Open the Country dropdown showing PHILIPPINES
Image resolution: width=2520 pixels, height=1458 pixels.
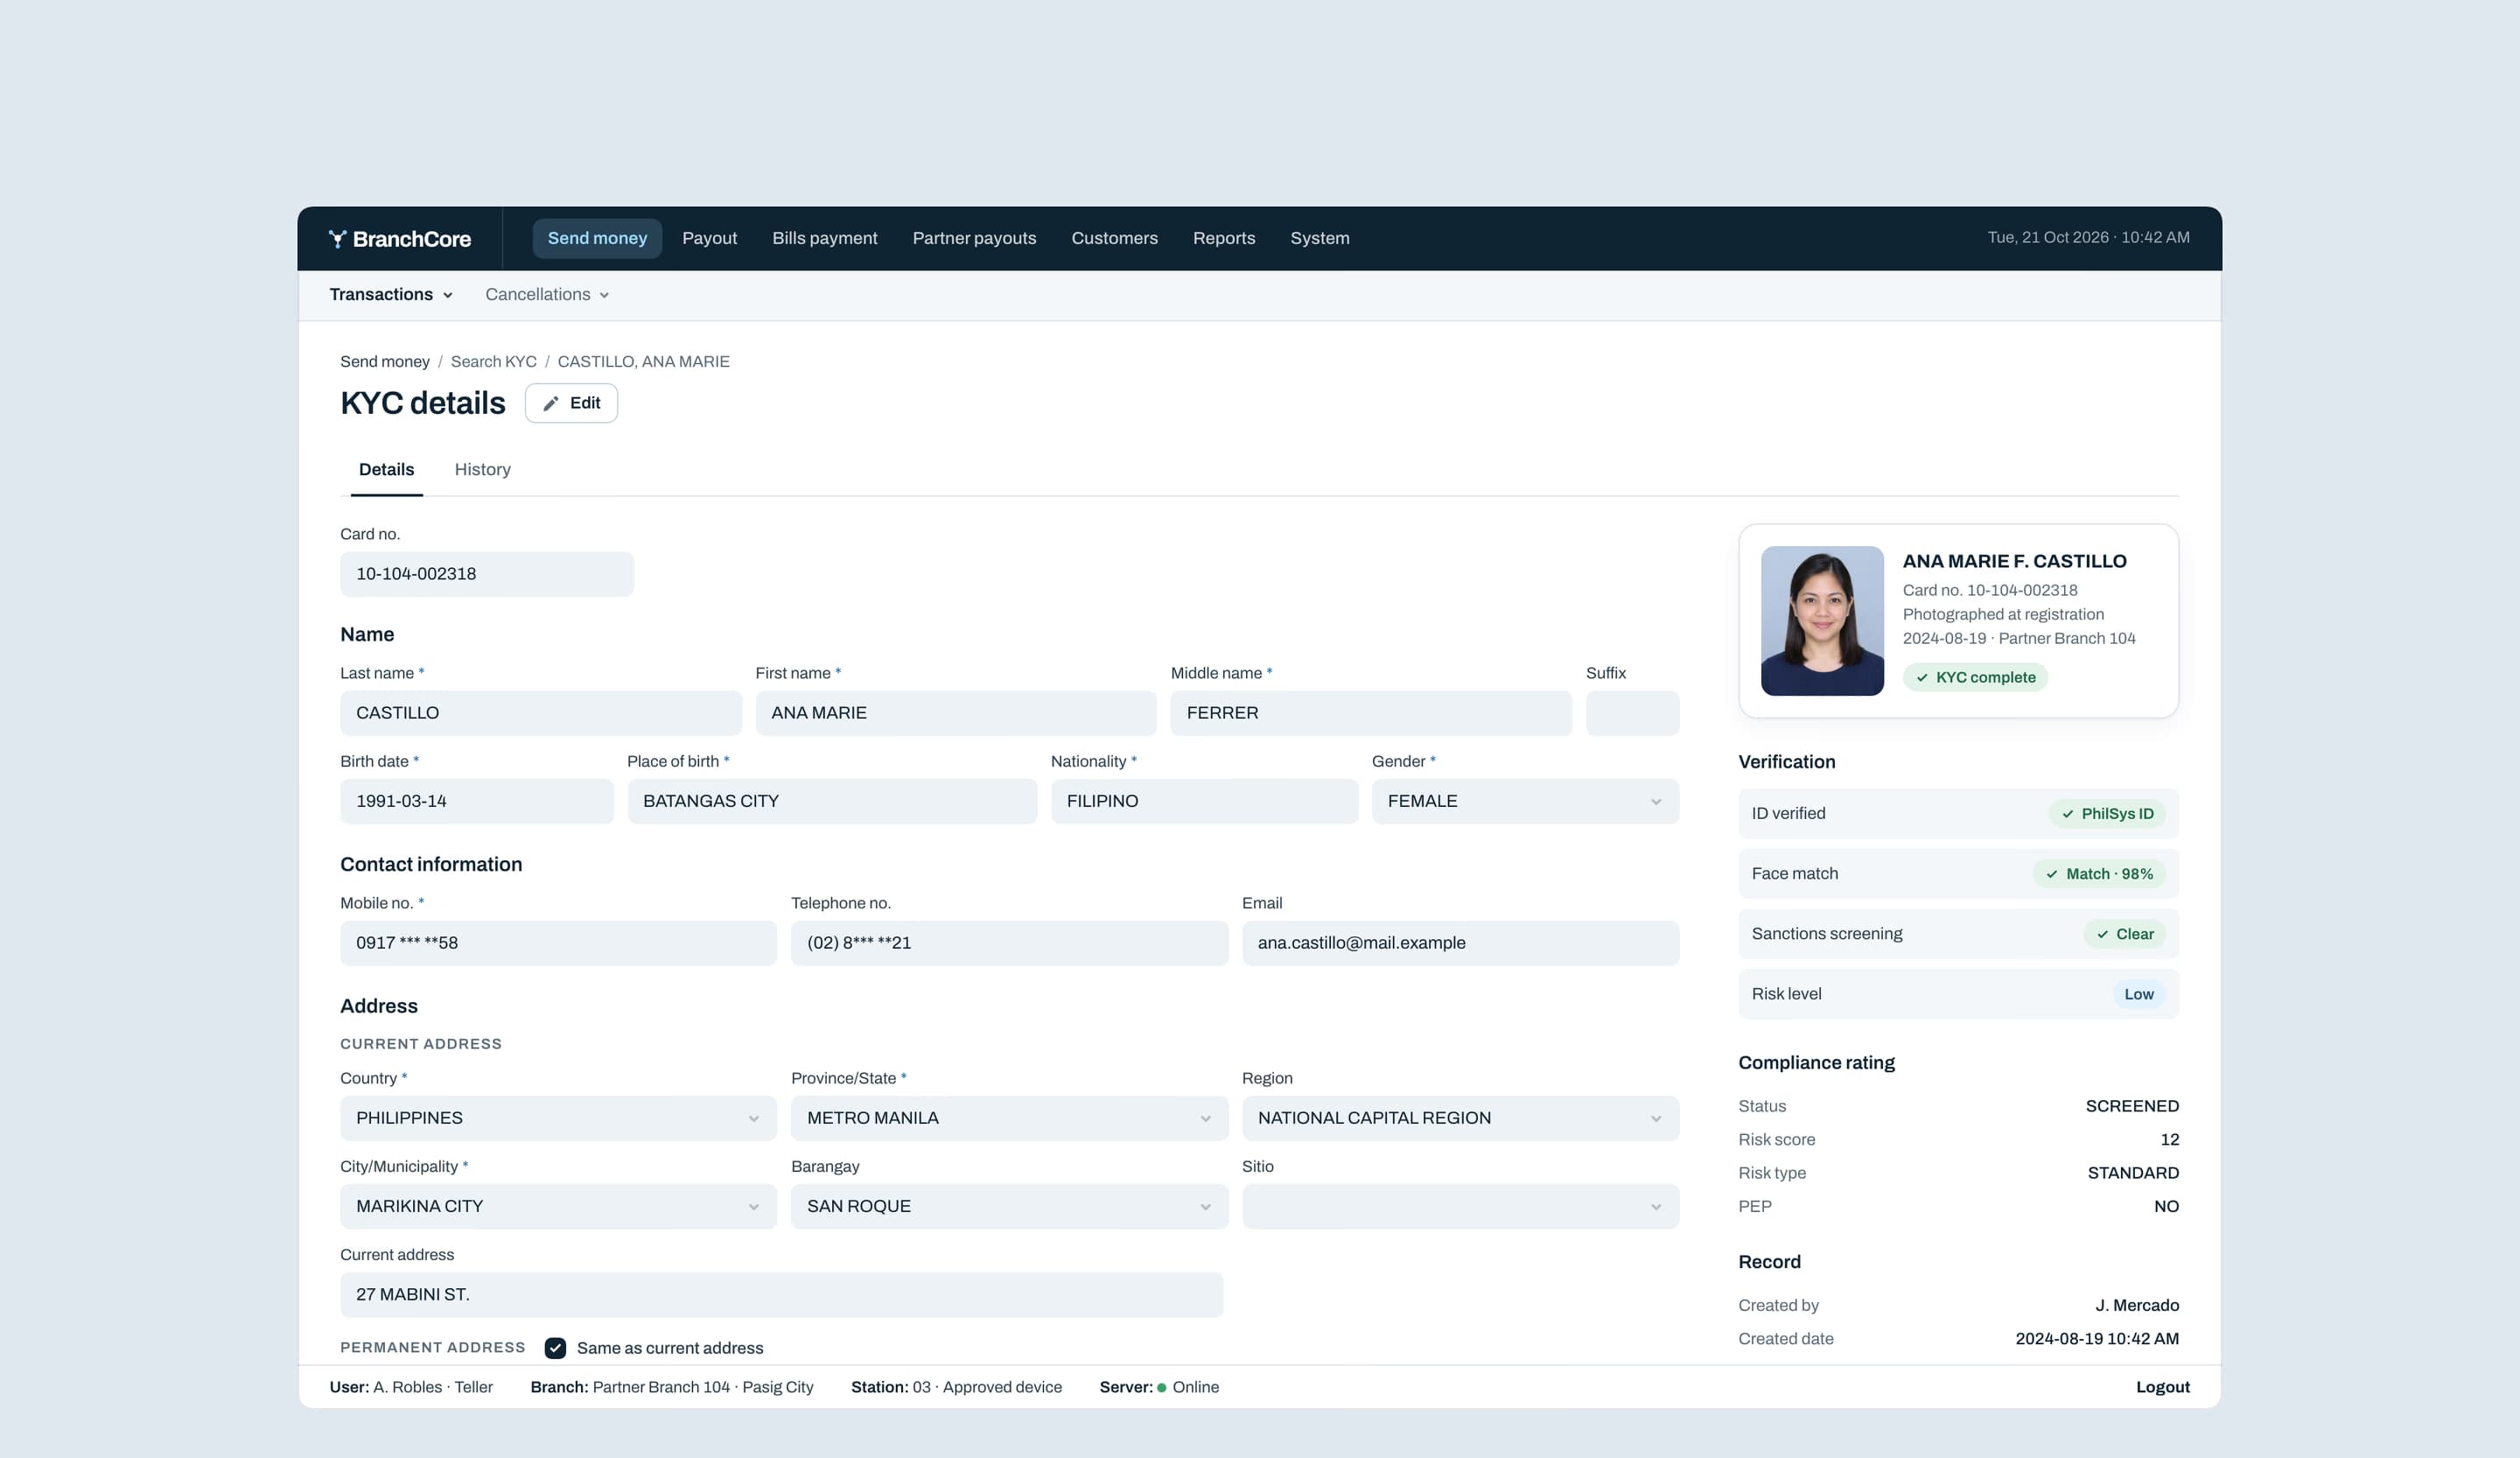pyautogui.click(x=558, y=1118)
